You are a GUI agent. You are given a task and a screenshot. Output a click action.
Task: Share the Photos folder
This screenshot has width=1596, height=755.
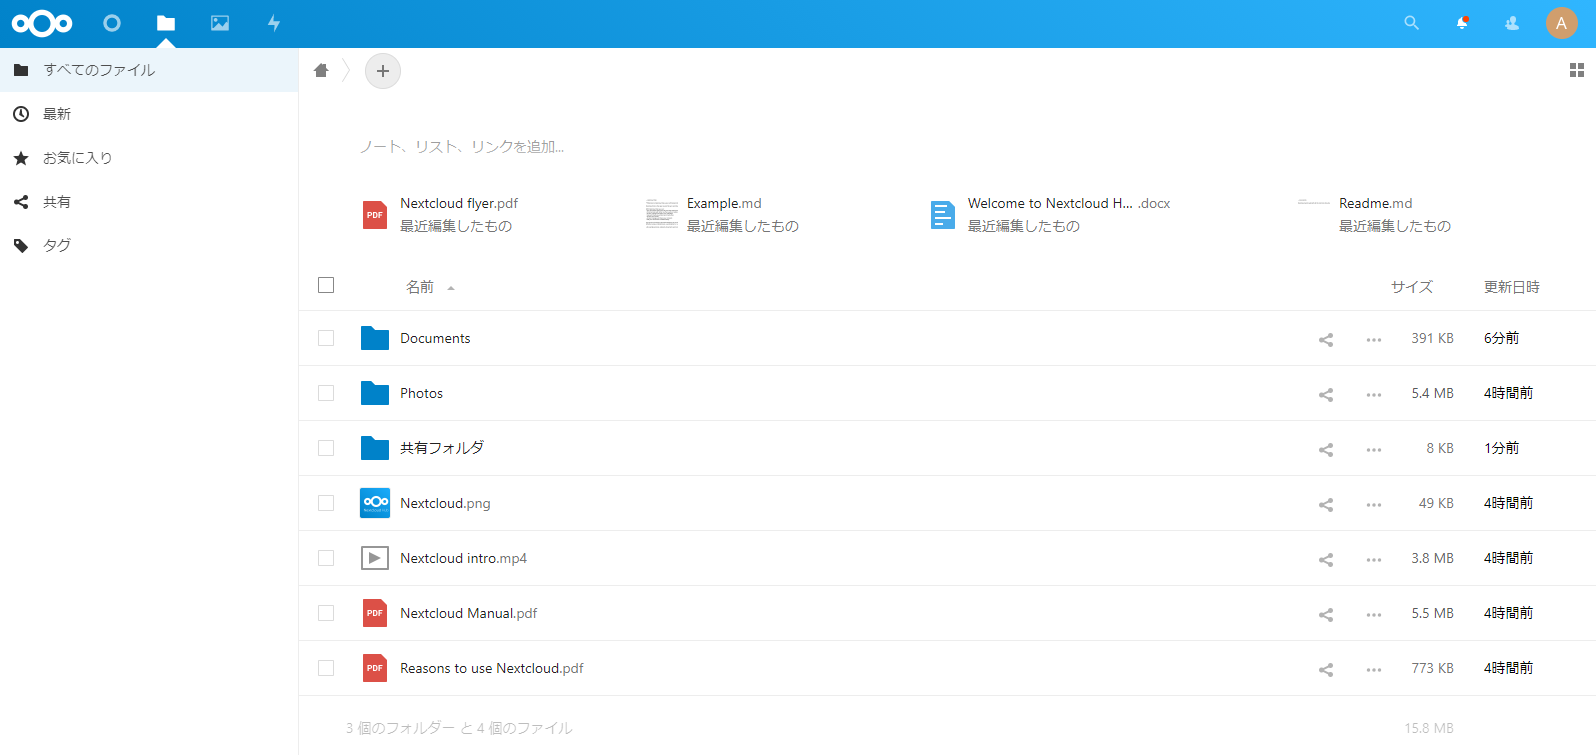[x=1326, y=394]
